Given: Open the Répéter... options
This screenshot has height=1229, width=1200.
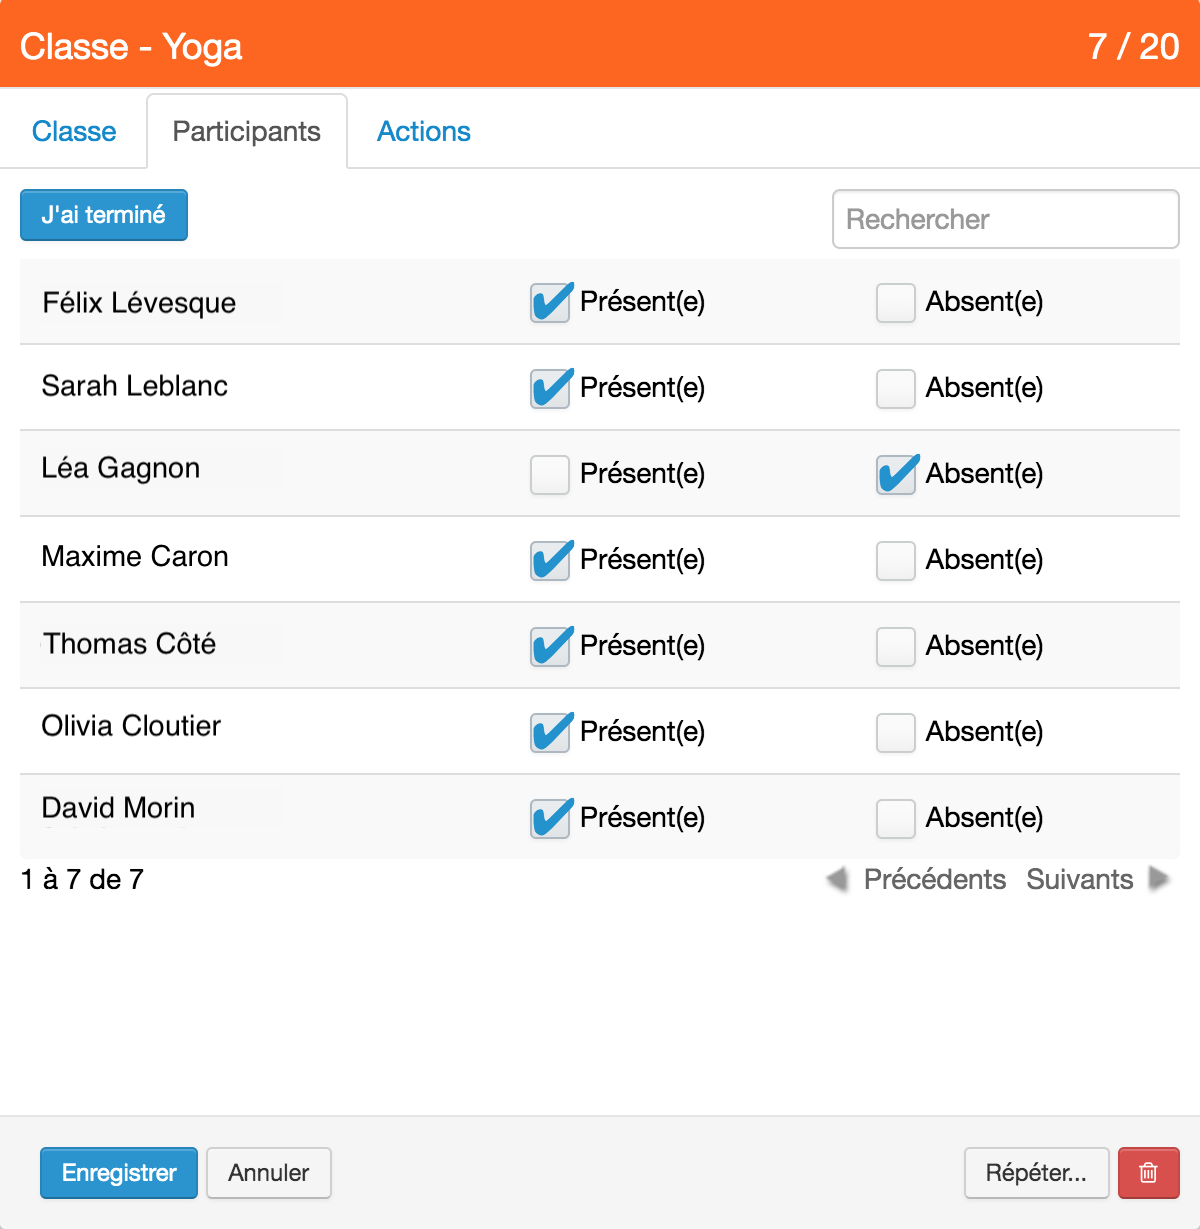Looking at the screenshot, I should pos(1036,1172).
